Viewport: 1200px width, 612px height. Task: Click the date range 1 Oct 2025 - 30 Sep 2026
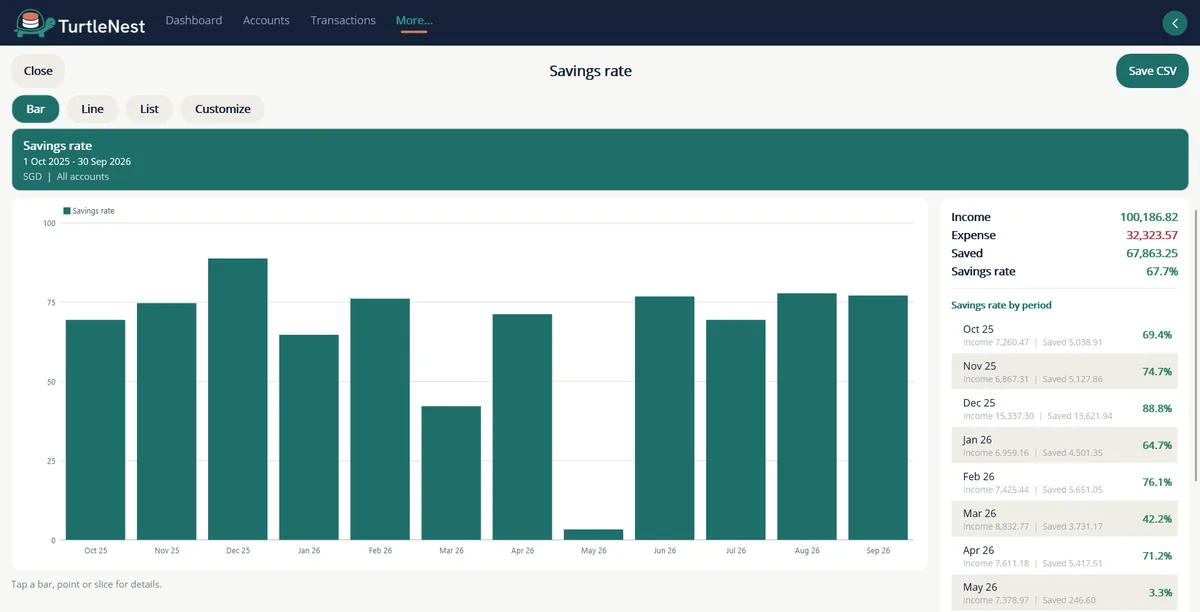77,161
